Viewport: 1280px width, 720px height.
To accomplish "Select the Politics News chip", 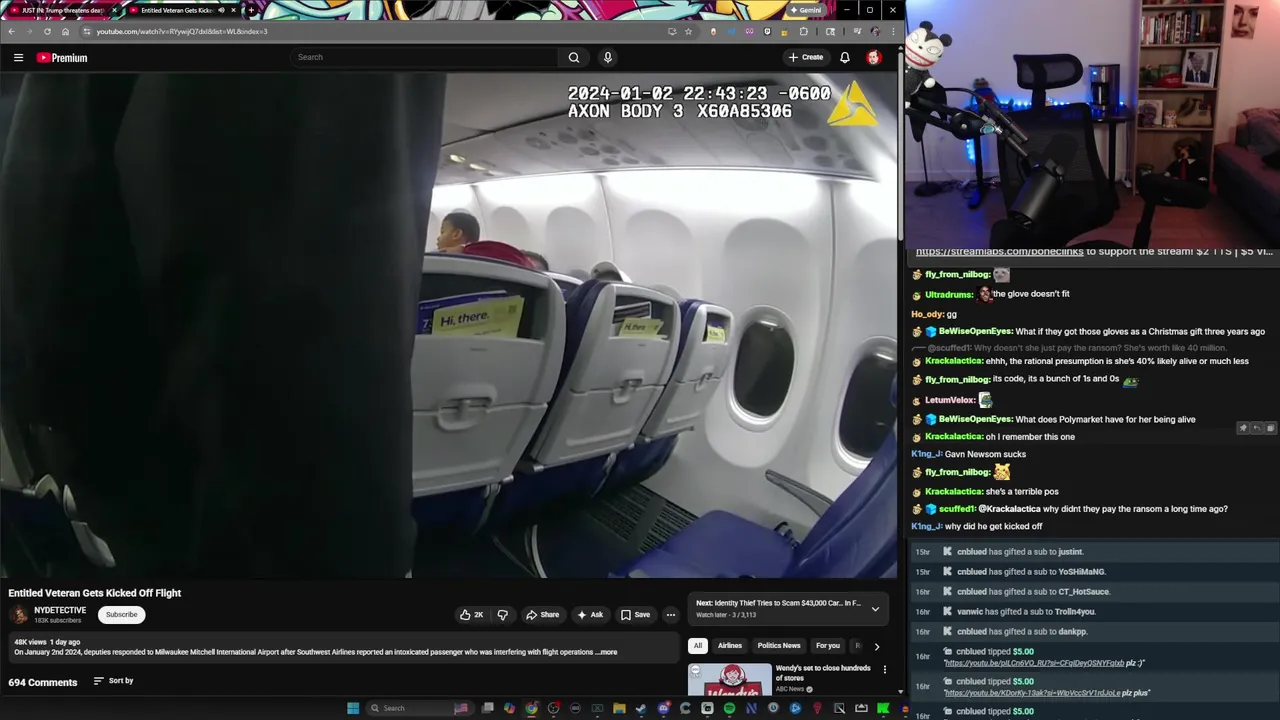I will click(779, 646).
